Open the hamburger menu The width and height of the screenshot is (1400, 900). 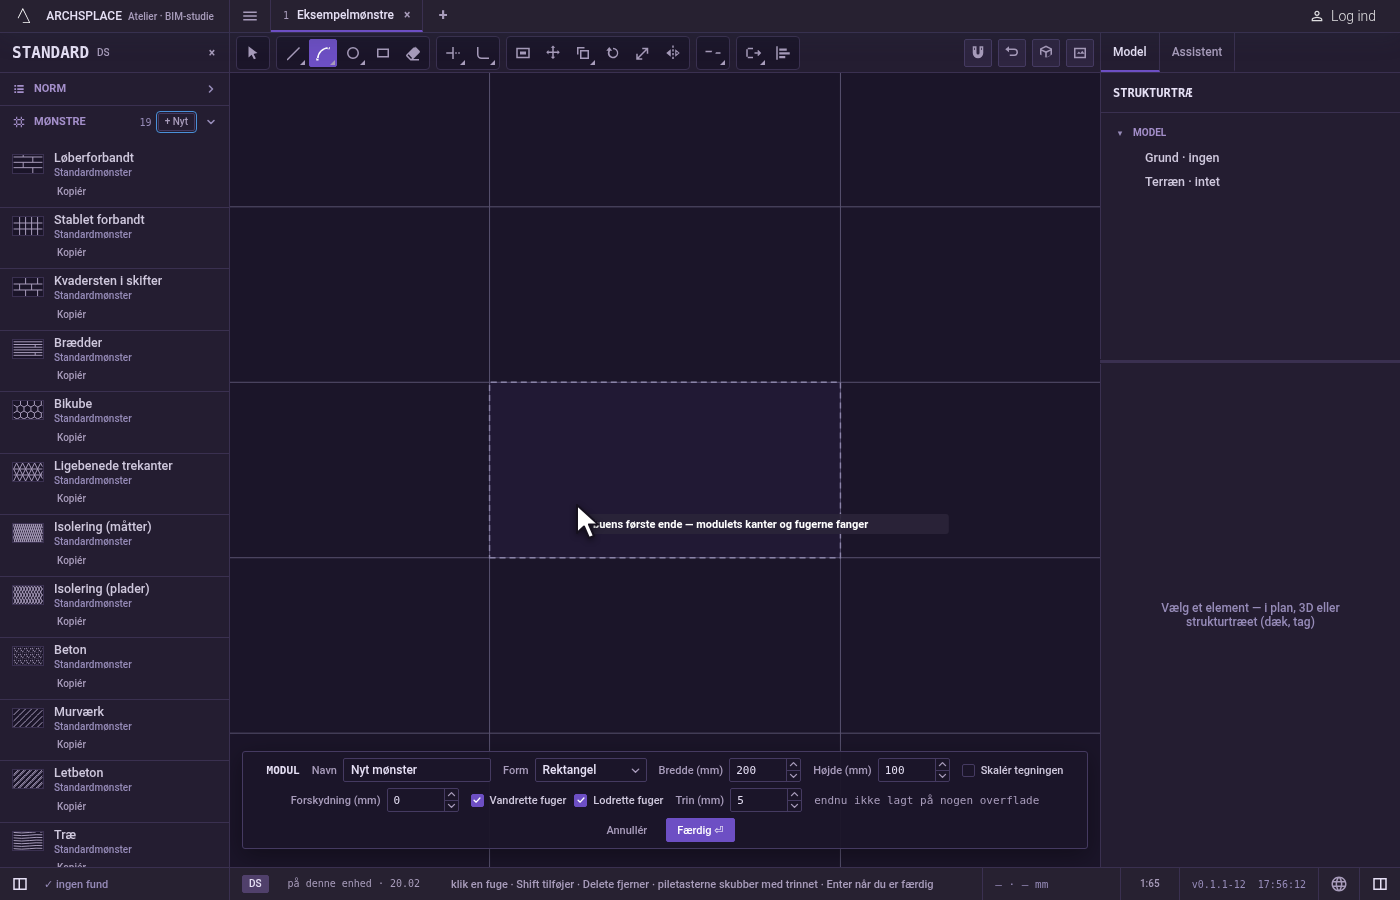click(x=250, y=16)
